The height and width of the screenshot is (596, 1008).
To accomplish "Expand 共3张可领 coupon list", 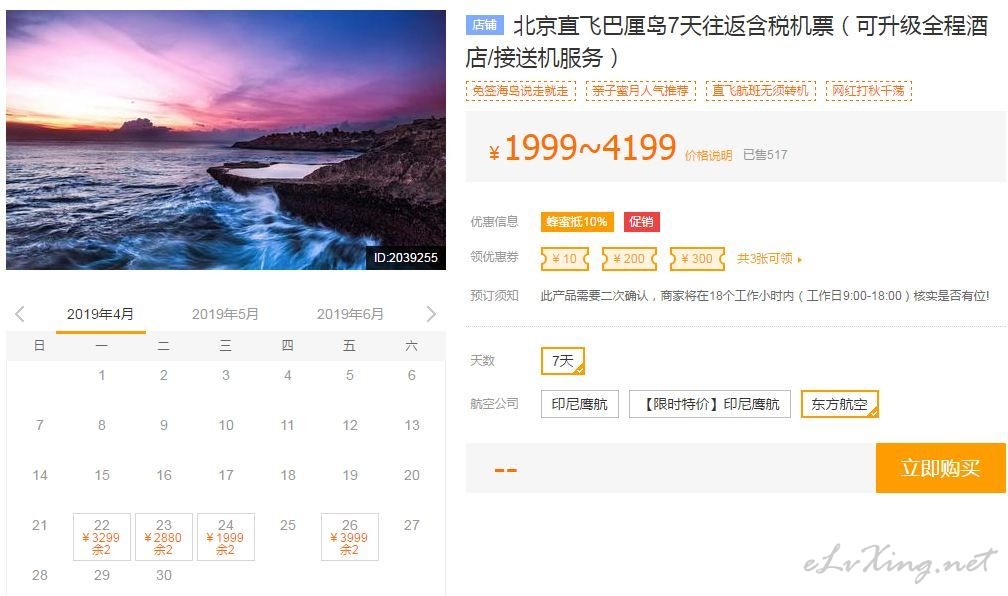I will [769, 258].
